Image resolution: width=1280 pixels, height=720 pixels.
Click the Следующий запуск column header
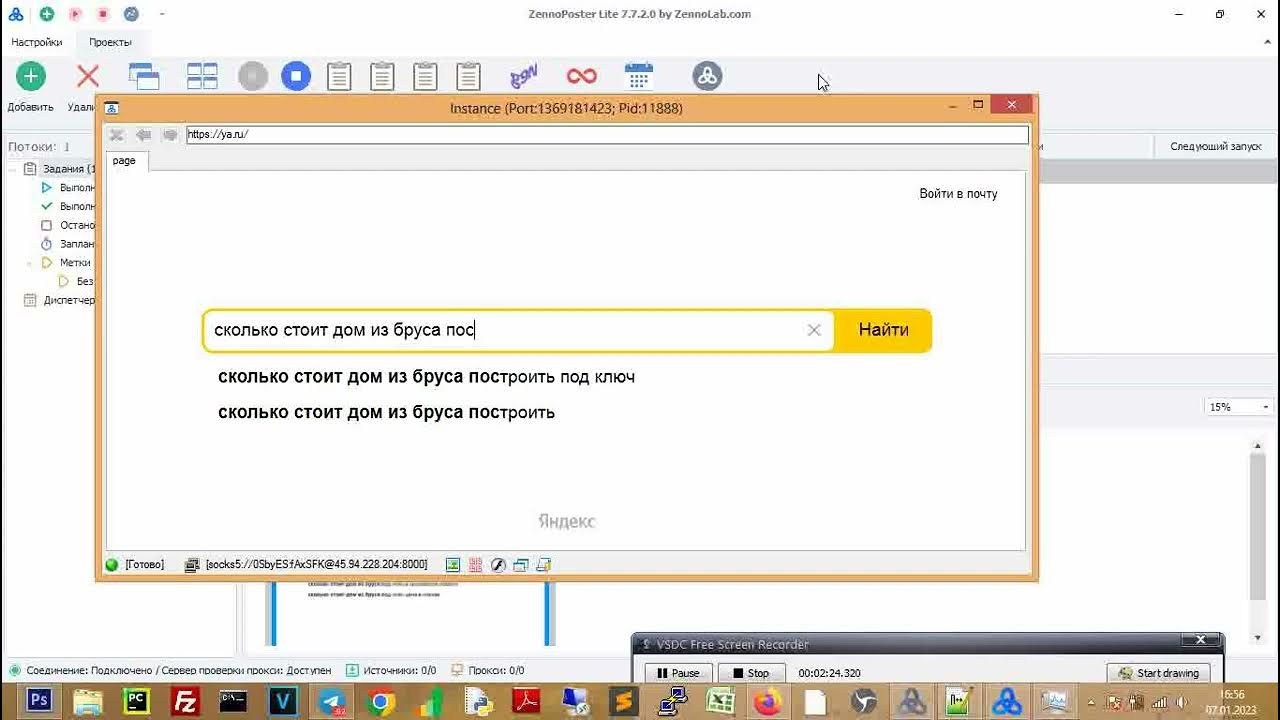coord(1216,146)
